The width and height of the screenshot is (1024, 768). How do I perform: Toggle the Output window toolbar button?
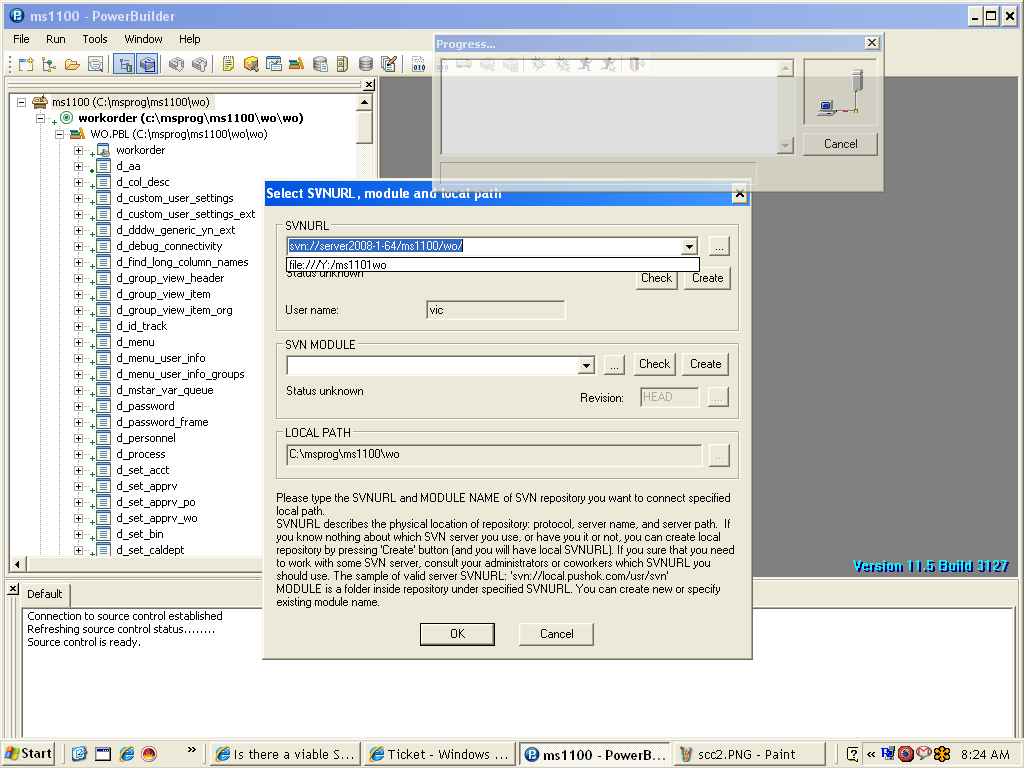click(148, 64)
